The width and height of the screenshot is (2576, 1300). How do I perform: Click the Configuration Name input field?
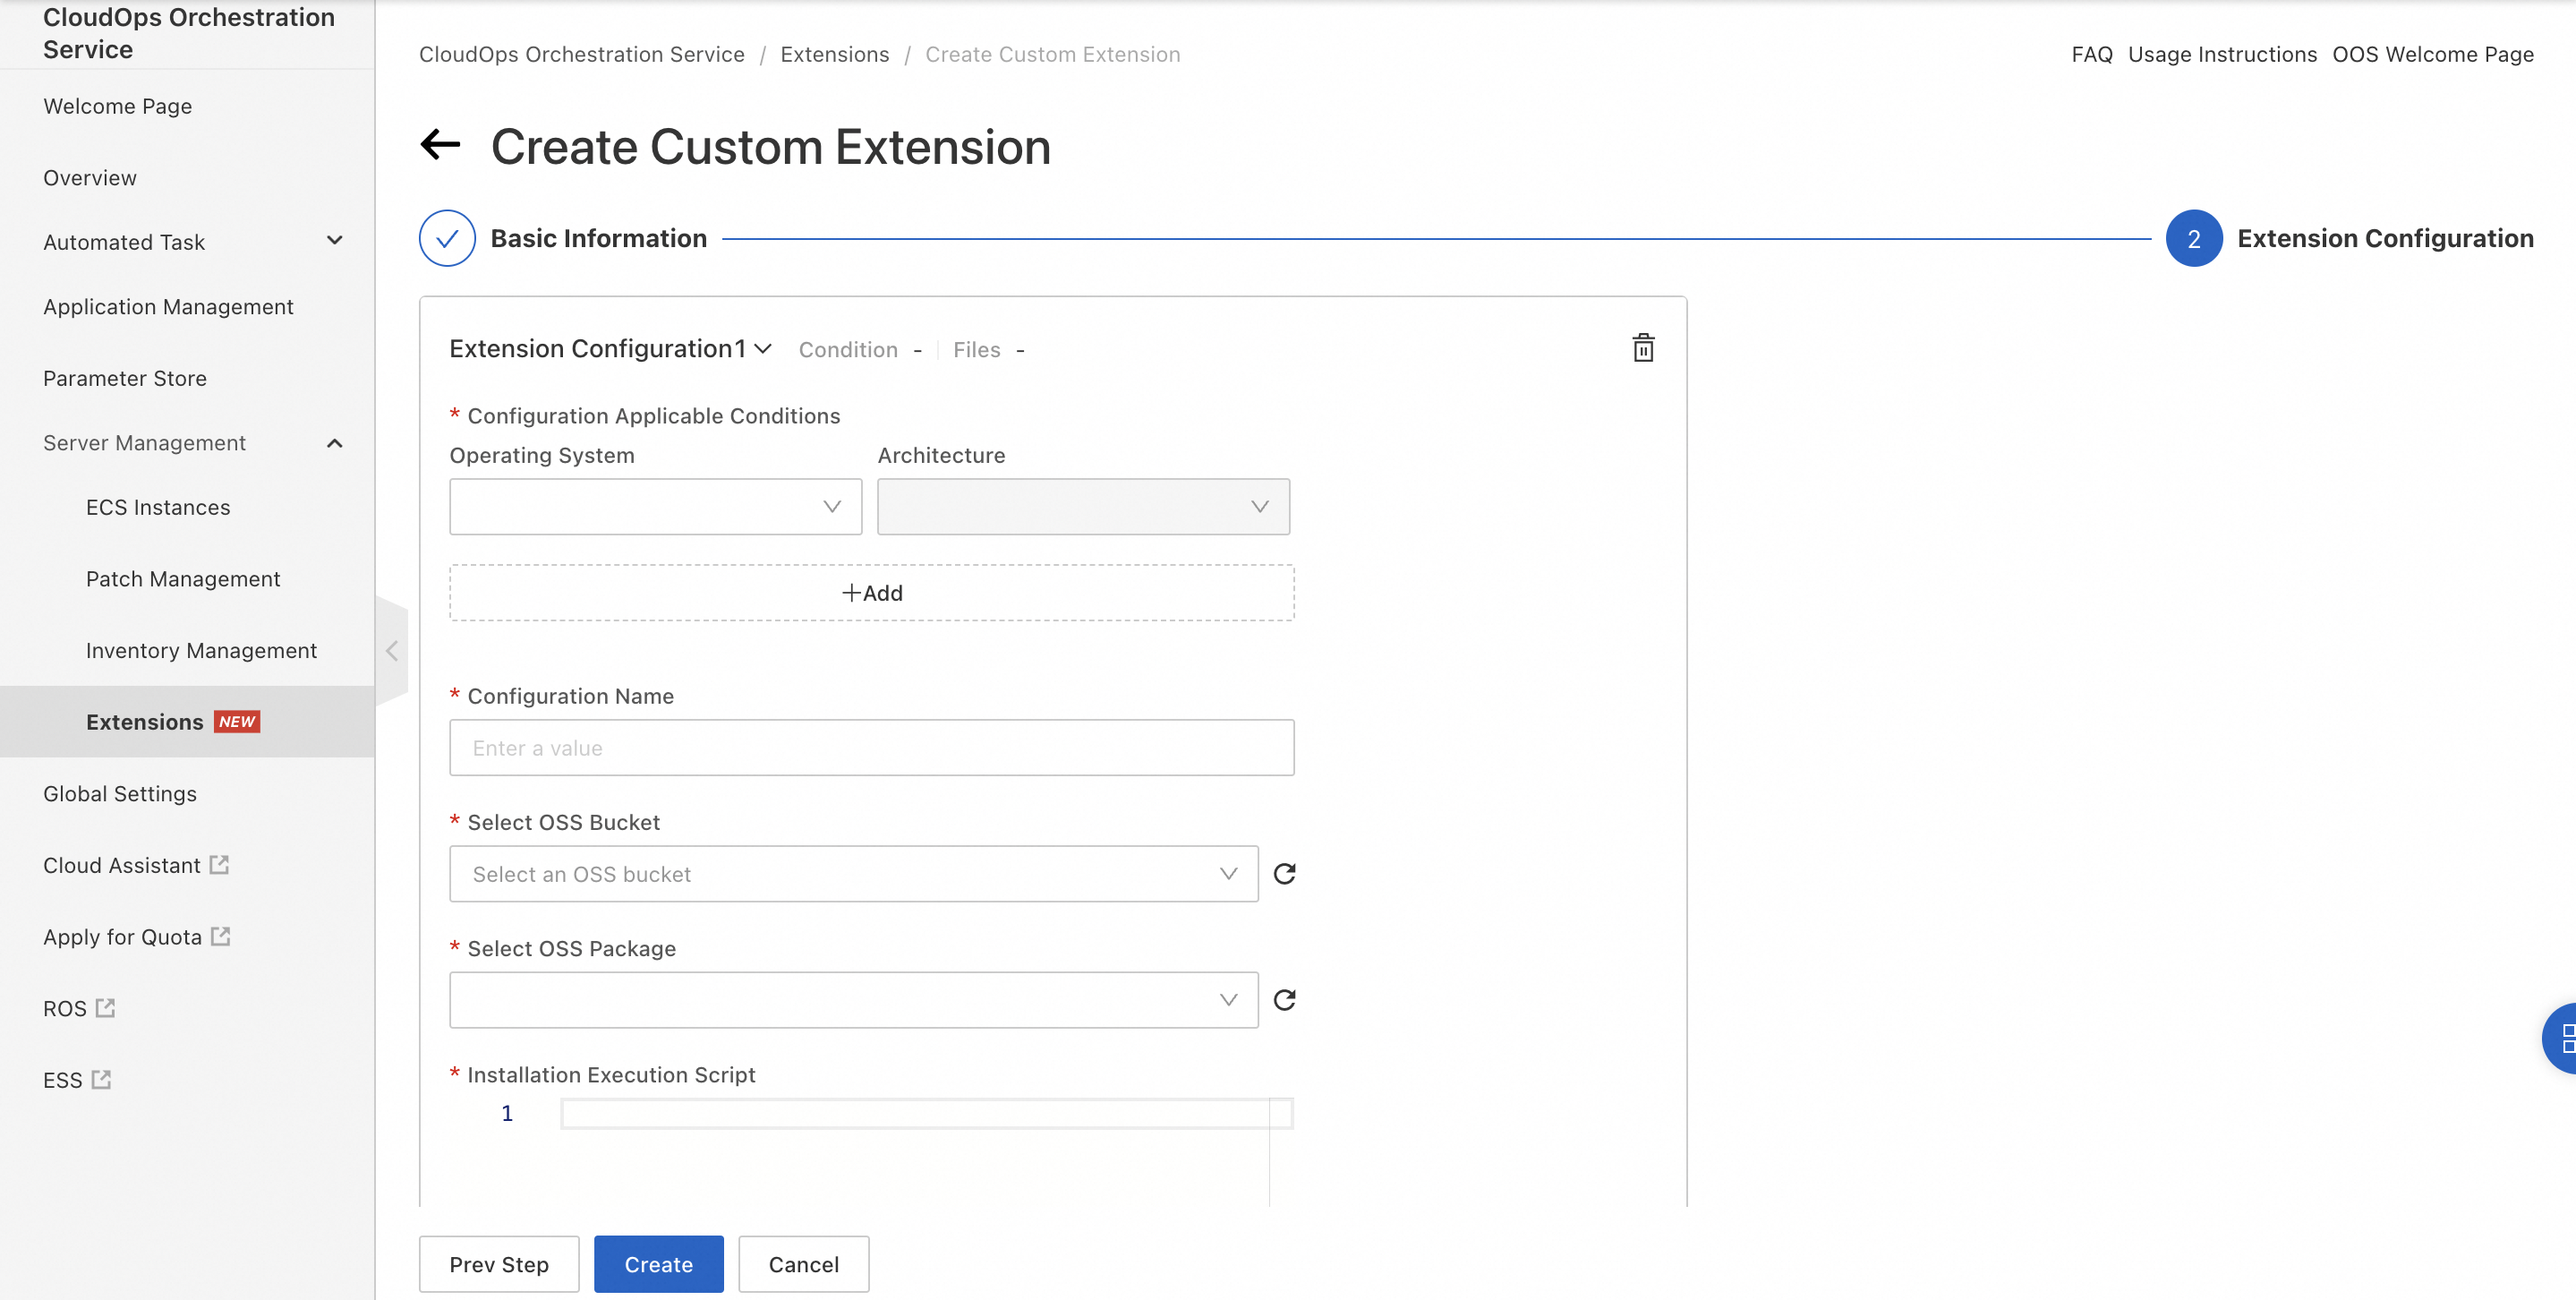tap(871, 748)
